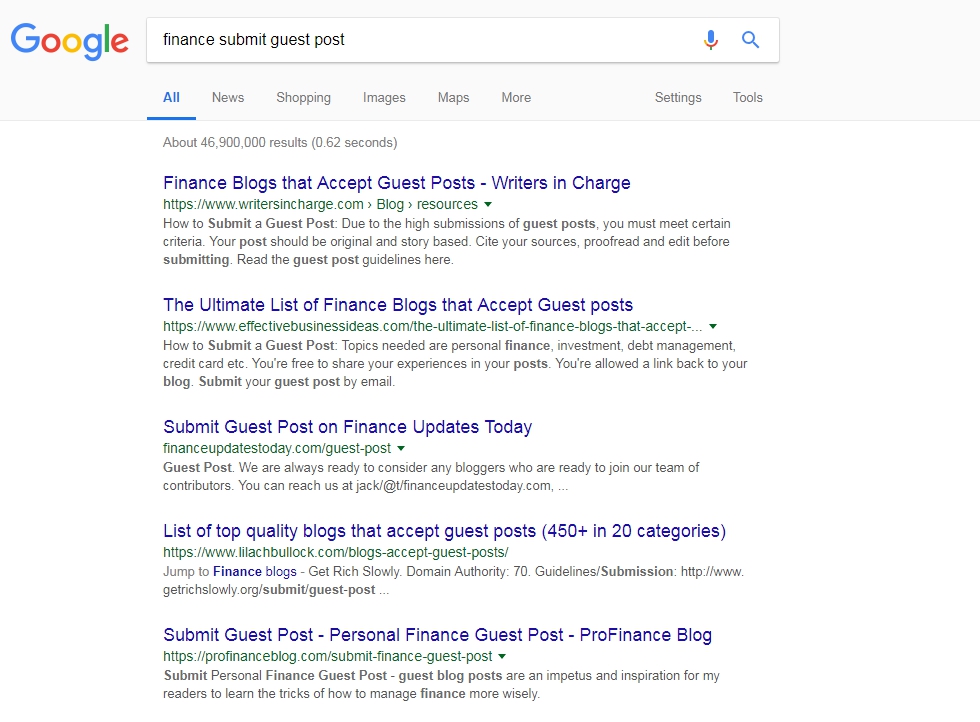
Task: Switch to the Shopping tab
Action: tap(303, 98)
